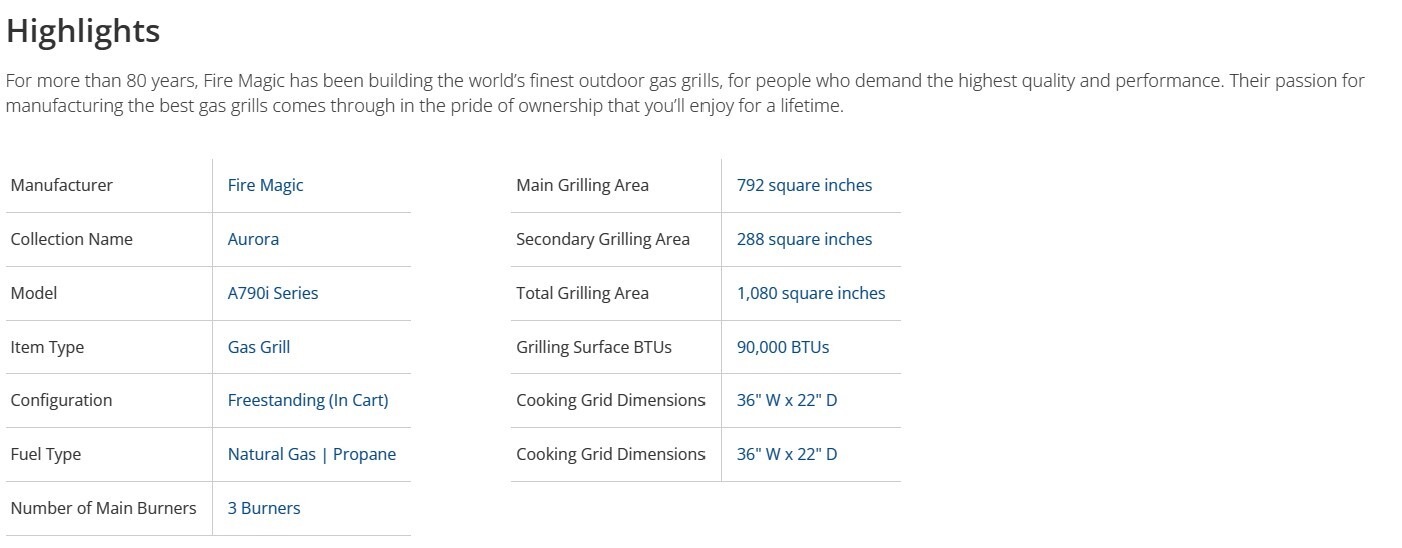This screenshot has height=548, width=1402.
Task: Click the Main Grilling Area label
Action: click(582, 185)
